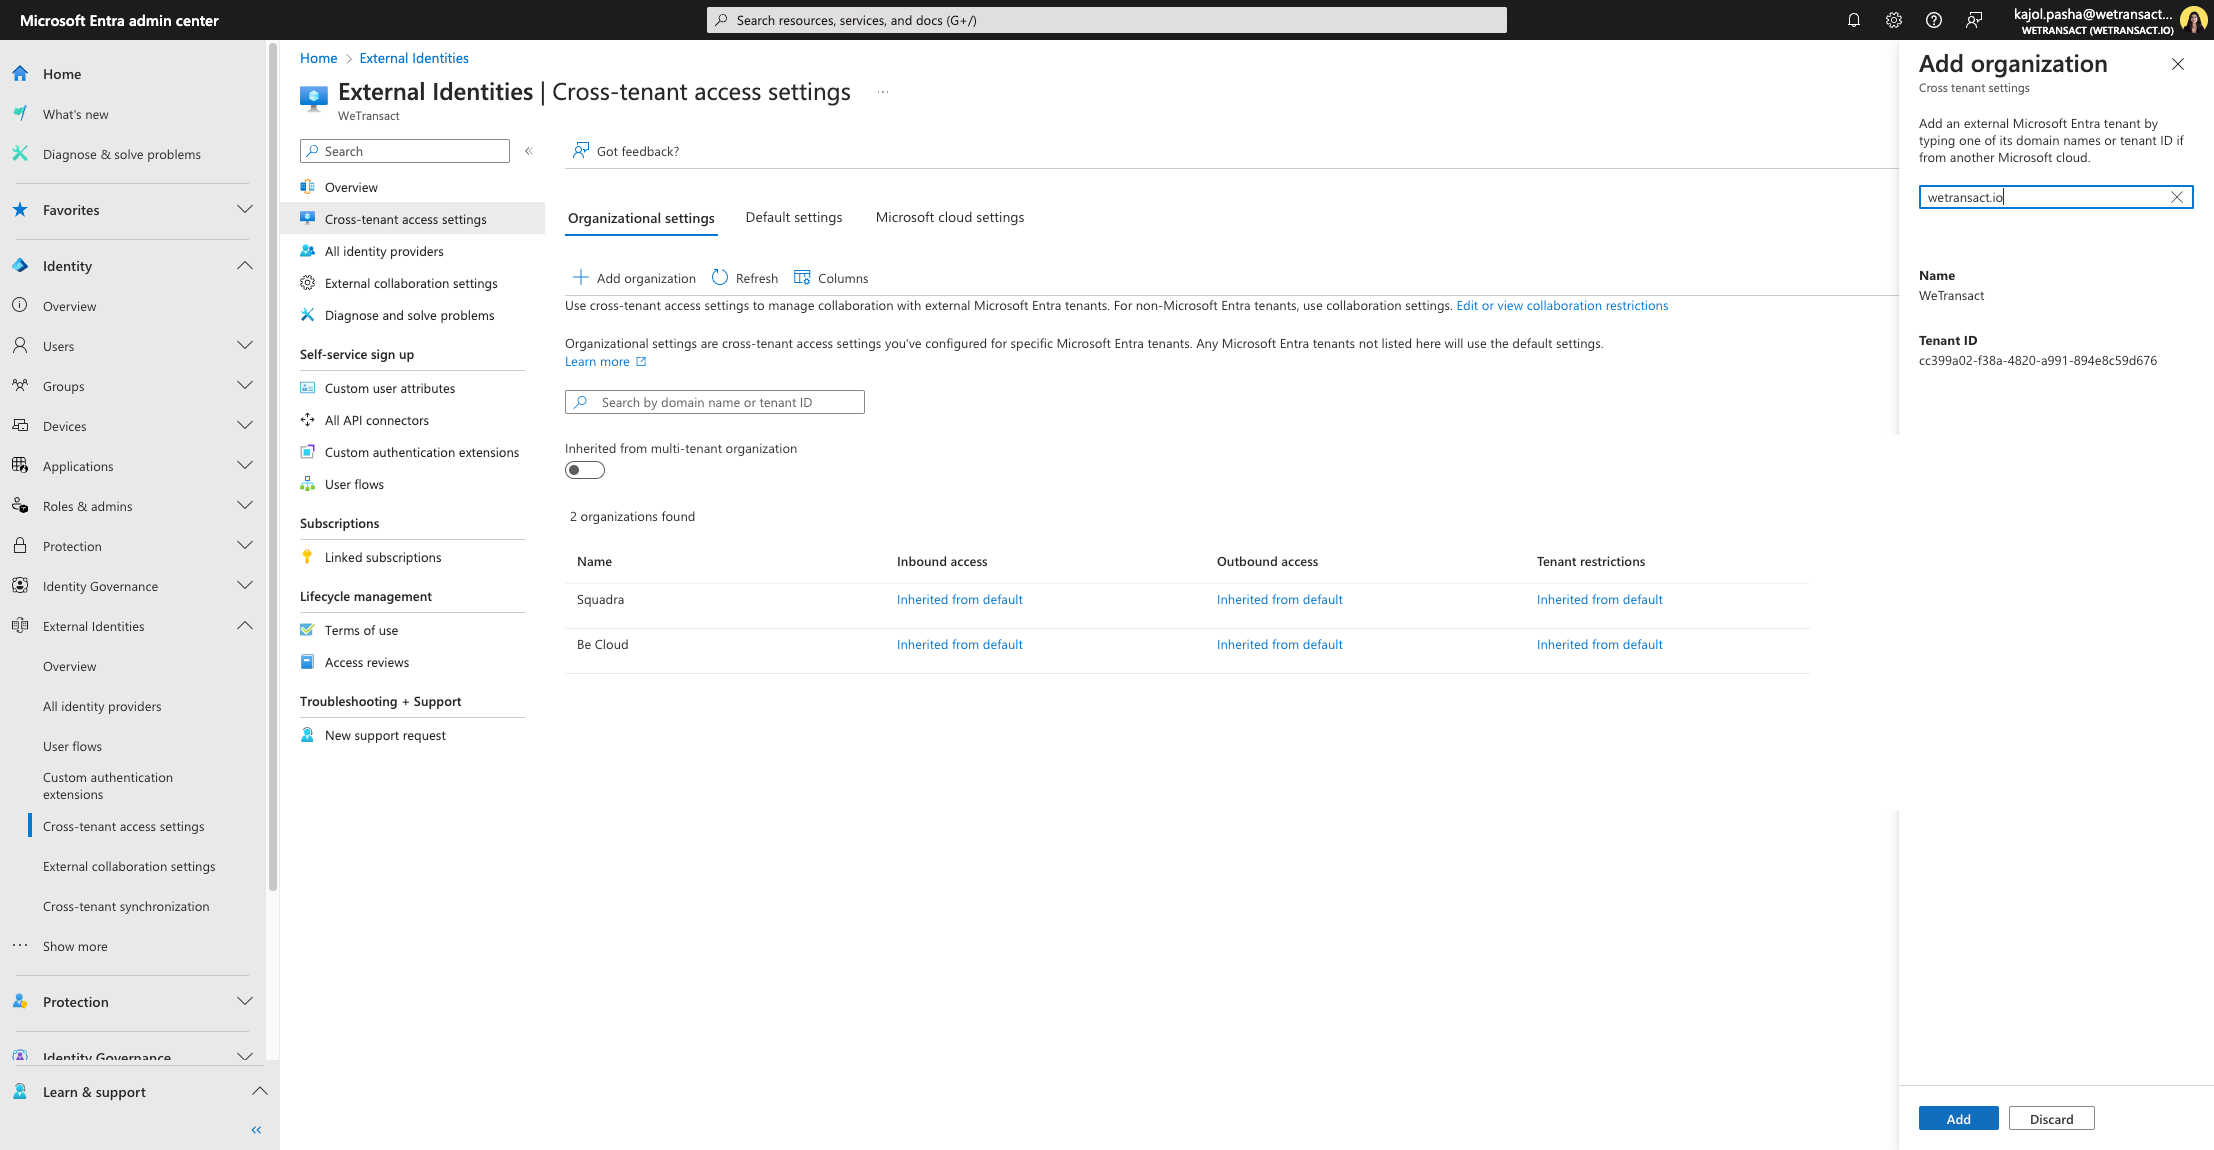Click the blue Add button

(x=1958, y=1119)
